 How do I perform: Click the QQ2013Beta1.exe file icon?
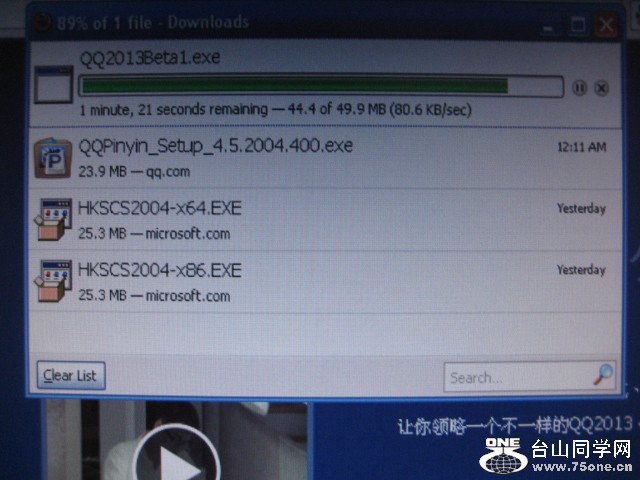pos(54,85)
